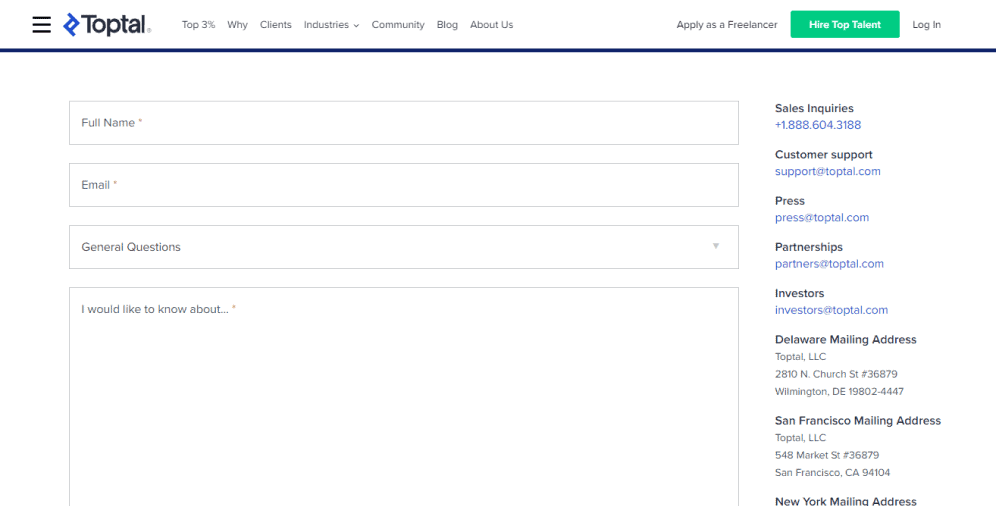Select the Press heading text
This screenshot has height=506, width=996.
point(790,201)
